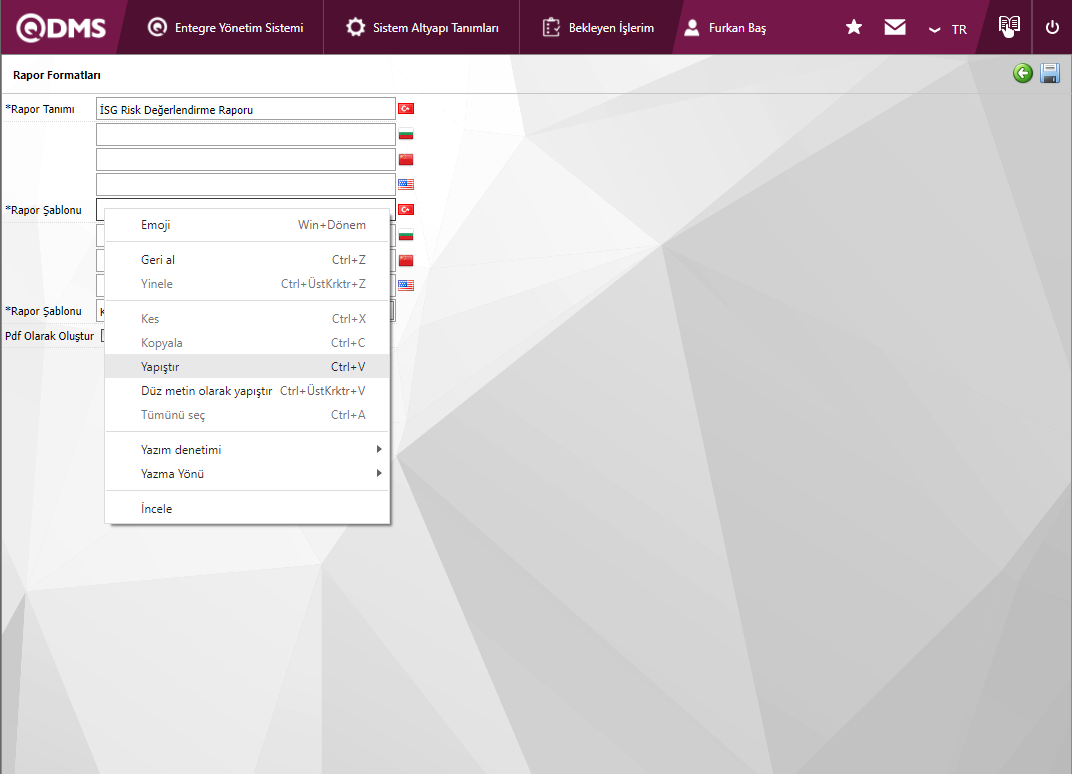Click the power logout icon

pyautogui.click(x=1052, y=27)
